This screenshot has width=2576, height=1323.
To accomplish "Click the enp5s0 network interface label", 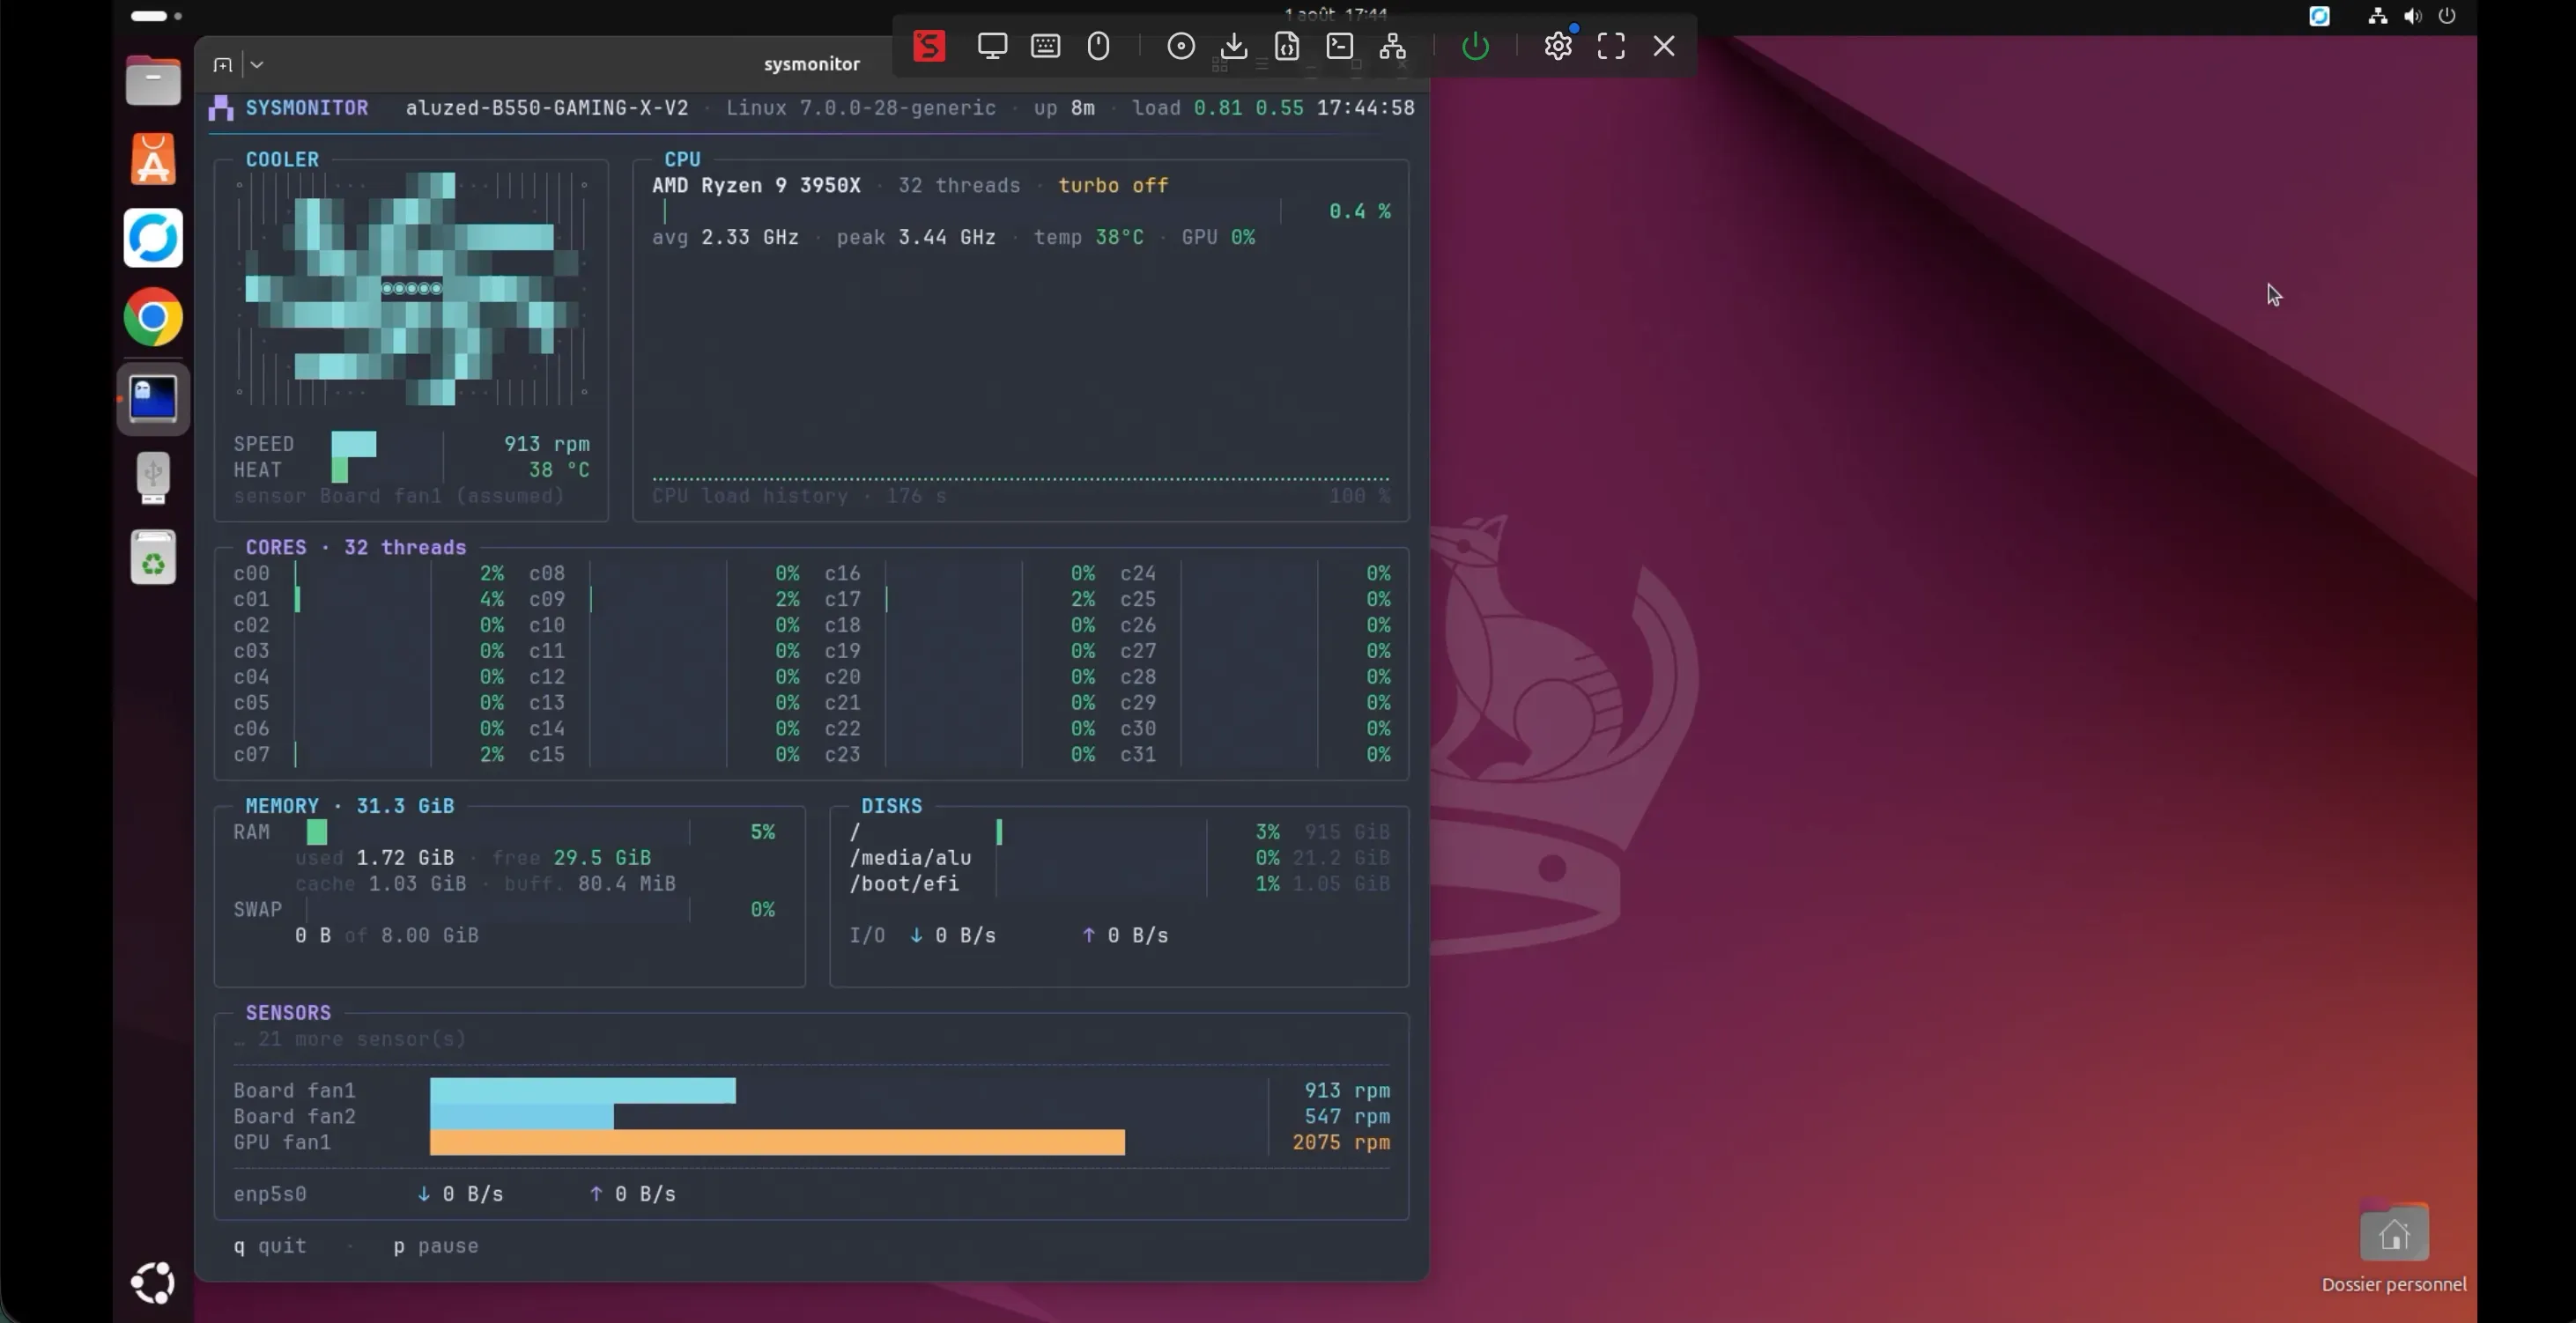I will click(270, 1194).
